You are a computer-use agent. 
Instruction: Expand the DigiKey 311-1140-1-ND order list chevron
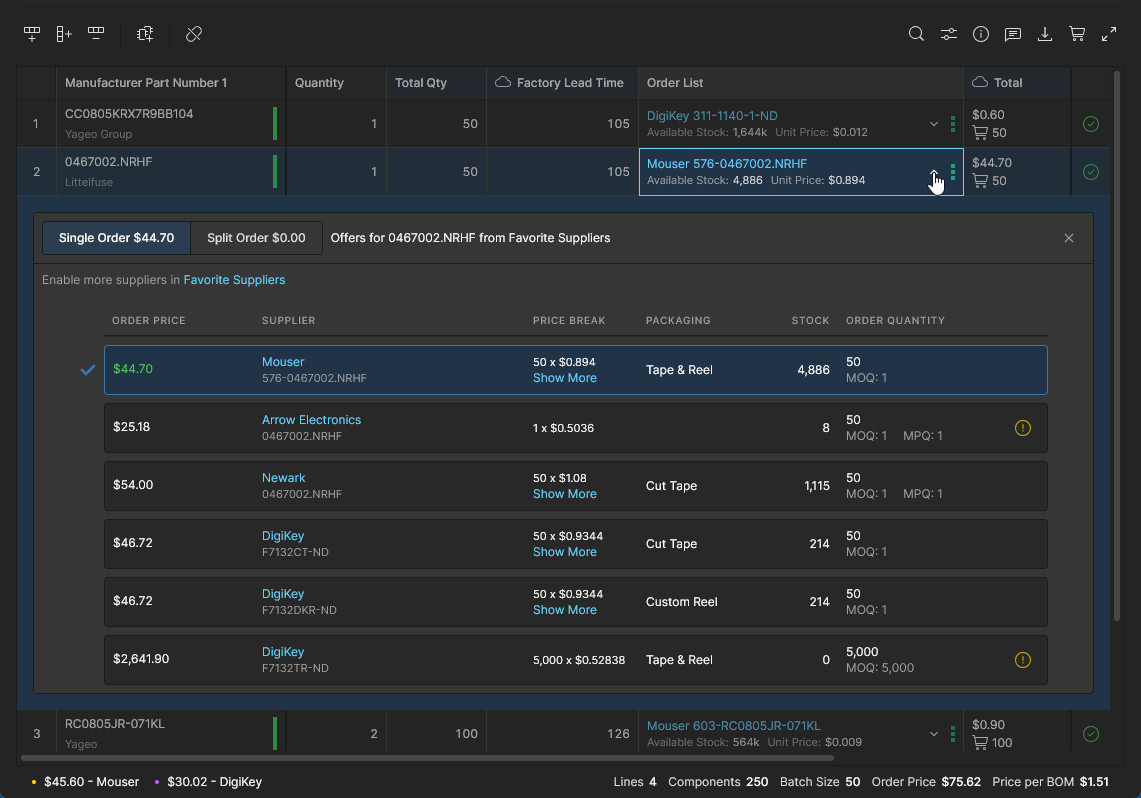coord(934,124)
